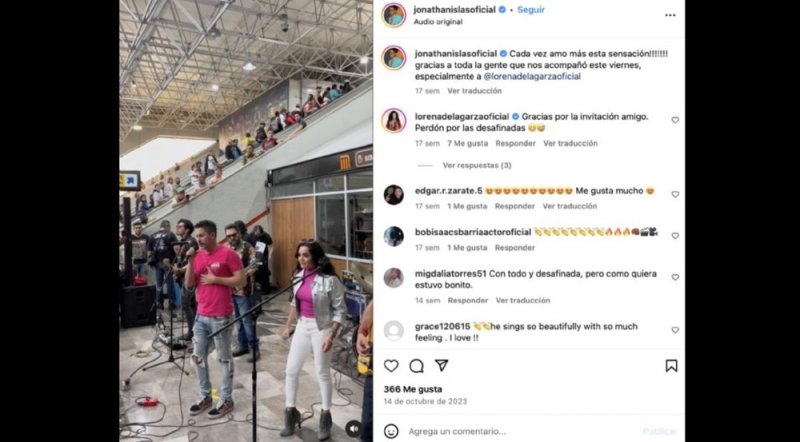This screenshot has height=442, width=800.
Task: View the 366 Me gusta likes list
Action: coord(413,389)
